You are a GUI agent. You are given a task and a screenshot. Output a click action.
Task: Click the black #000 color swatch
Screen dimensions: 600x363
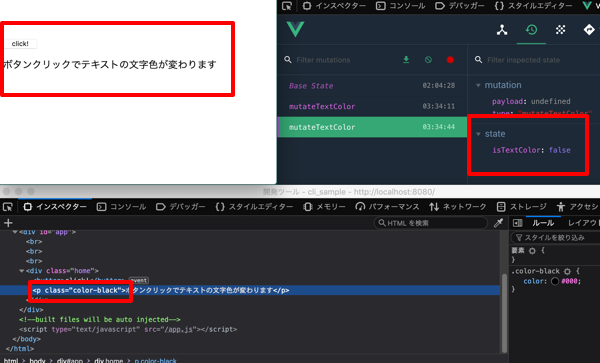(555, 281)
